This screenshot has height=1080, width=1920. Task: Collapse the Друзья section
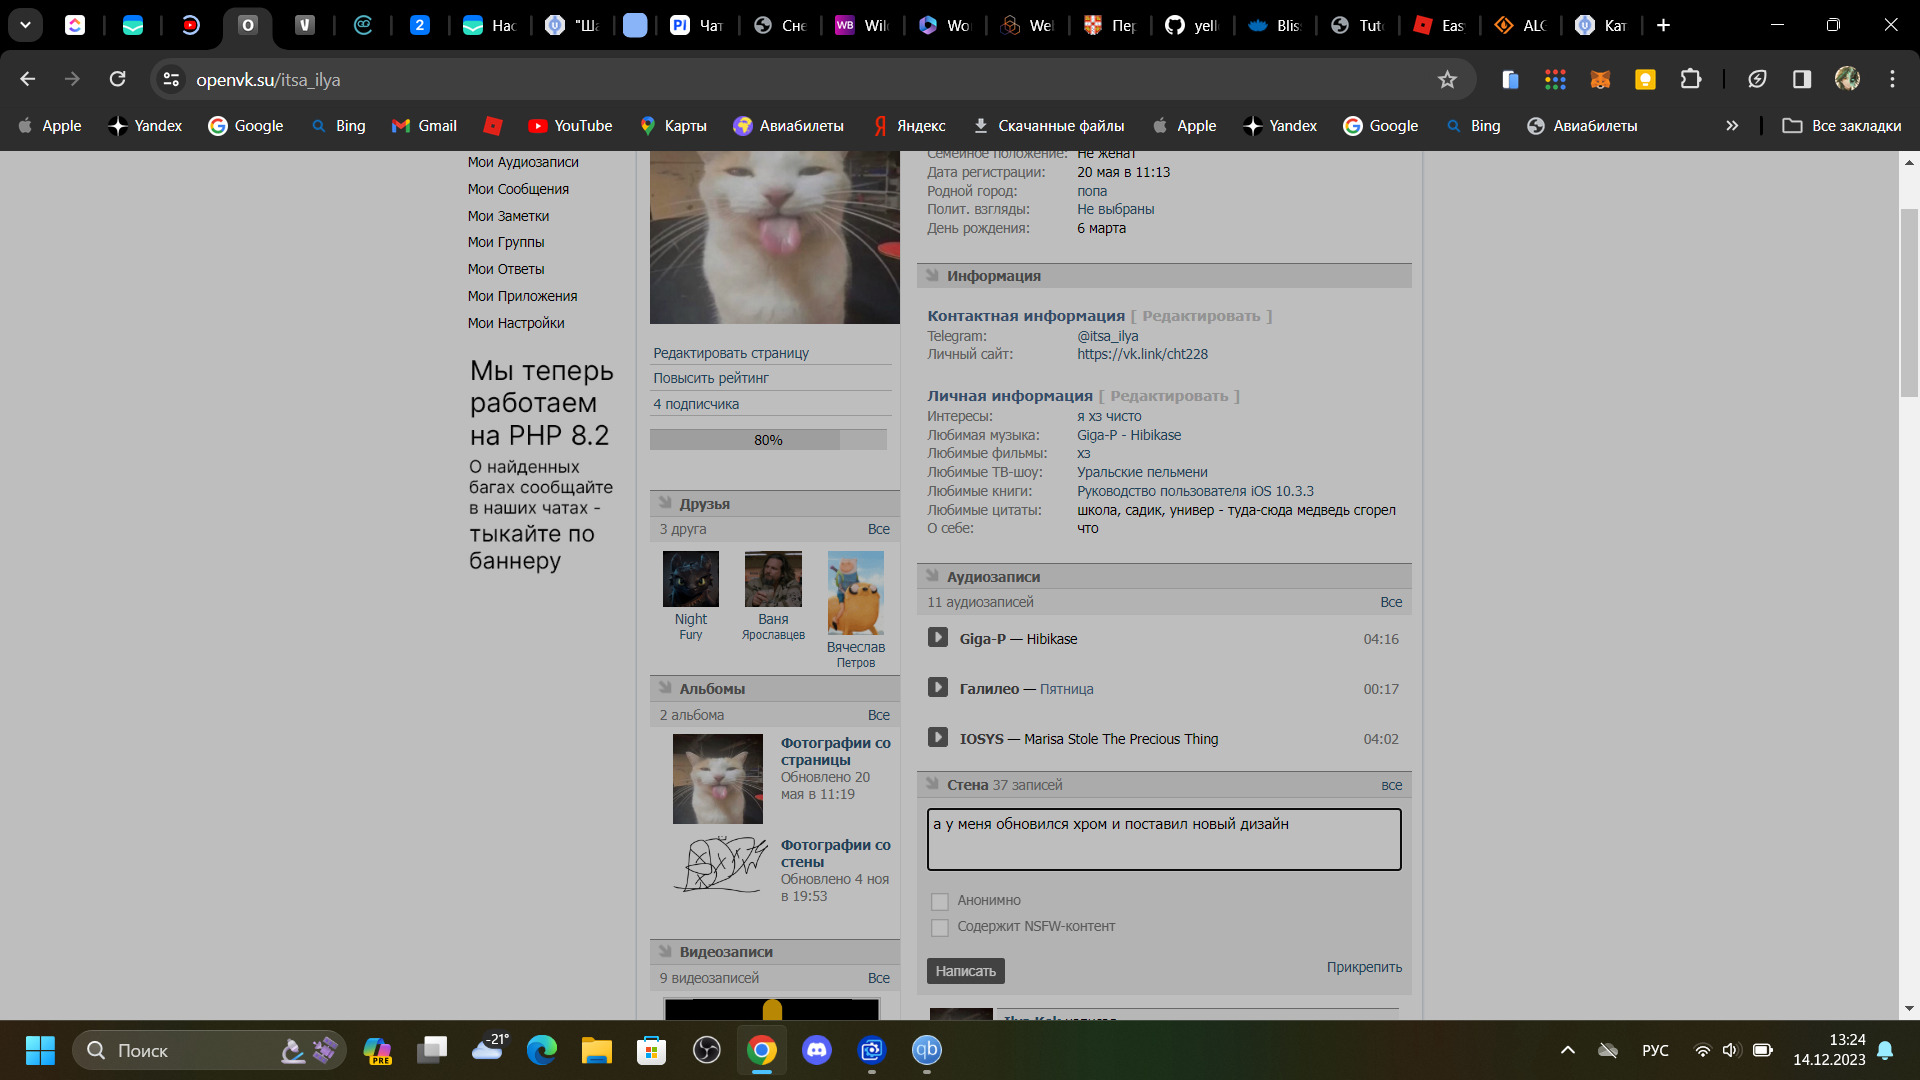[666, 503]
